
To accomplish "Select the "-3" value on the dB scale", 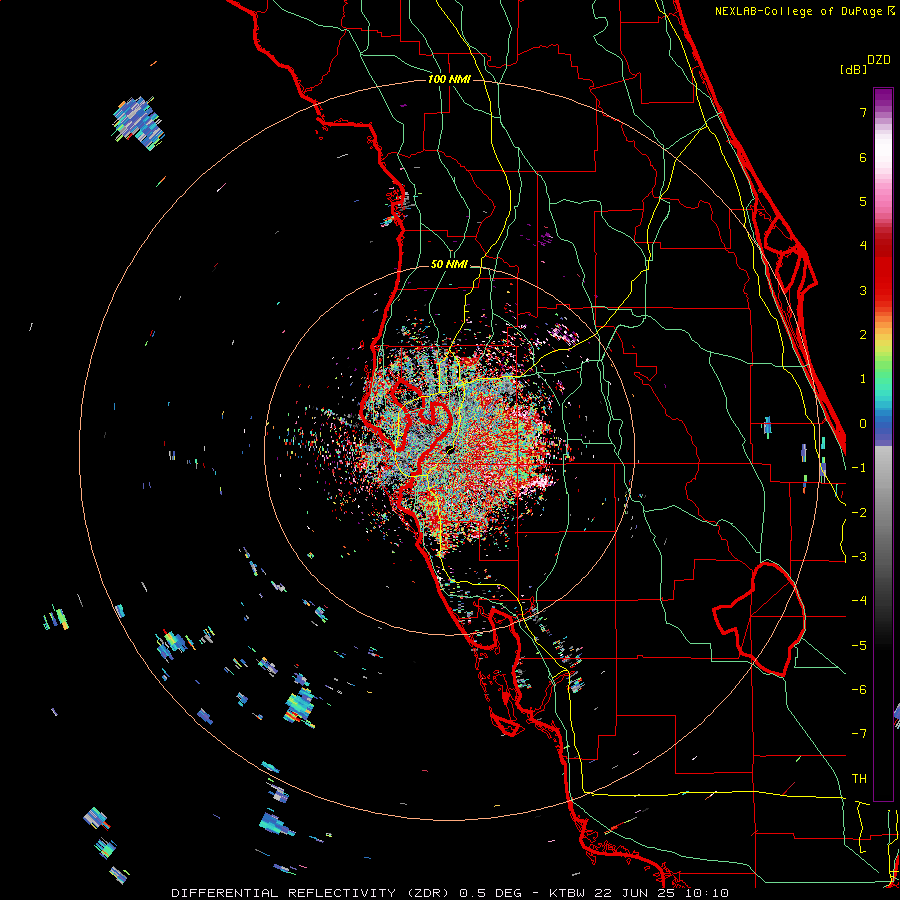I will pyautogui.click(x=859, y=557).
